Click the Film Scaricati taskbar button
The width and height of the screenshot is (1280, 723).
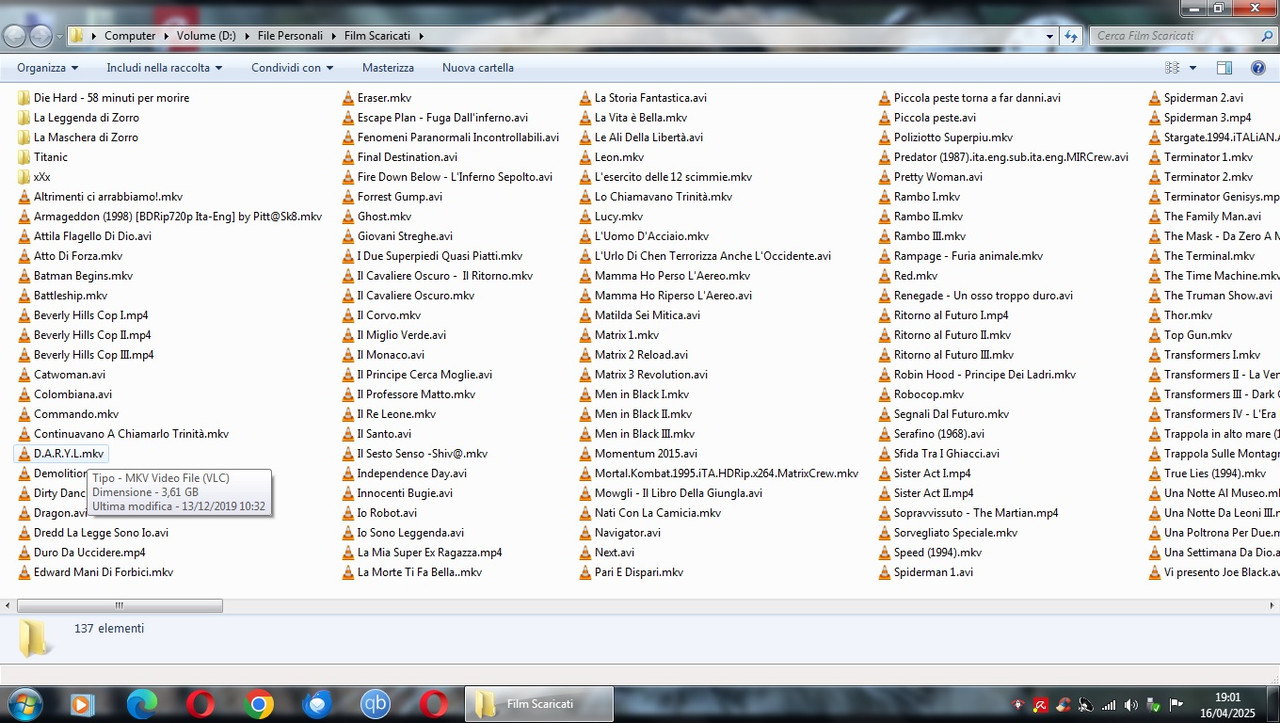click(x=540, y=704)
